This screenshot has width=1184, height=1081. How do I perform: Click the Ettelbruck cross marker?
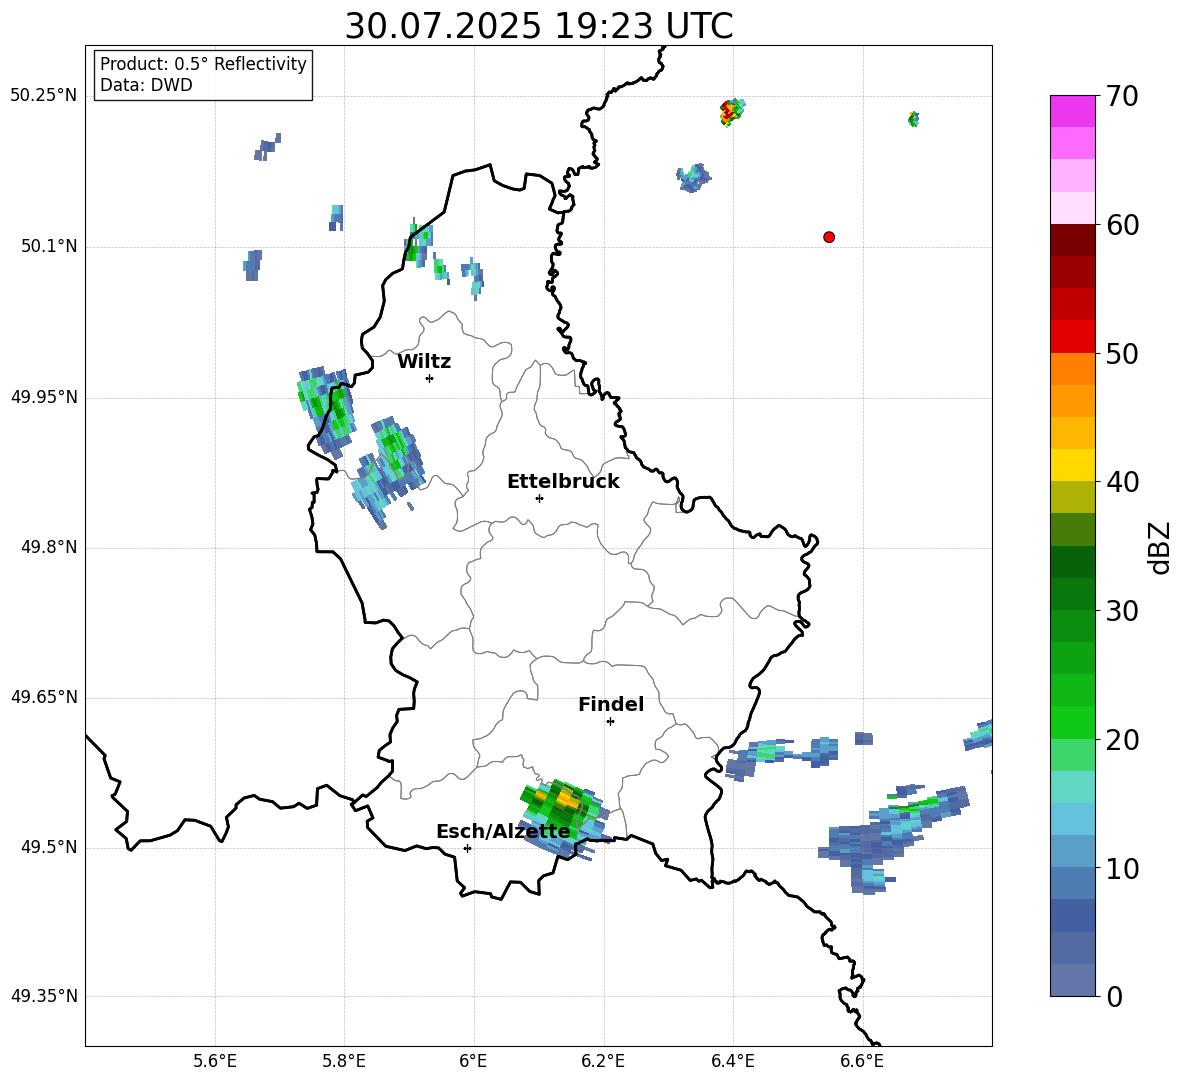tap(539, 498)
